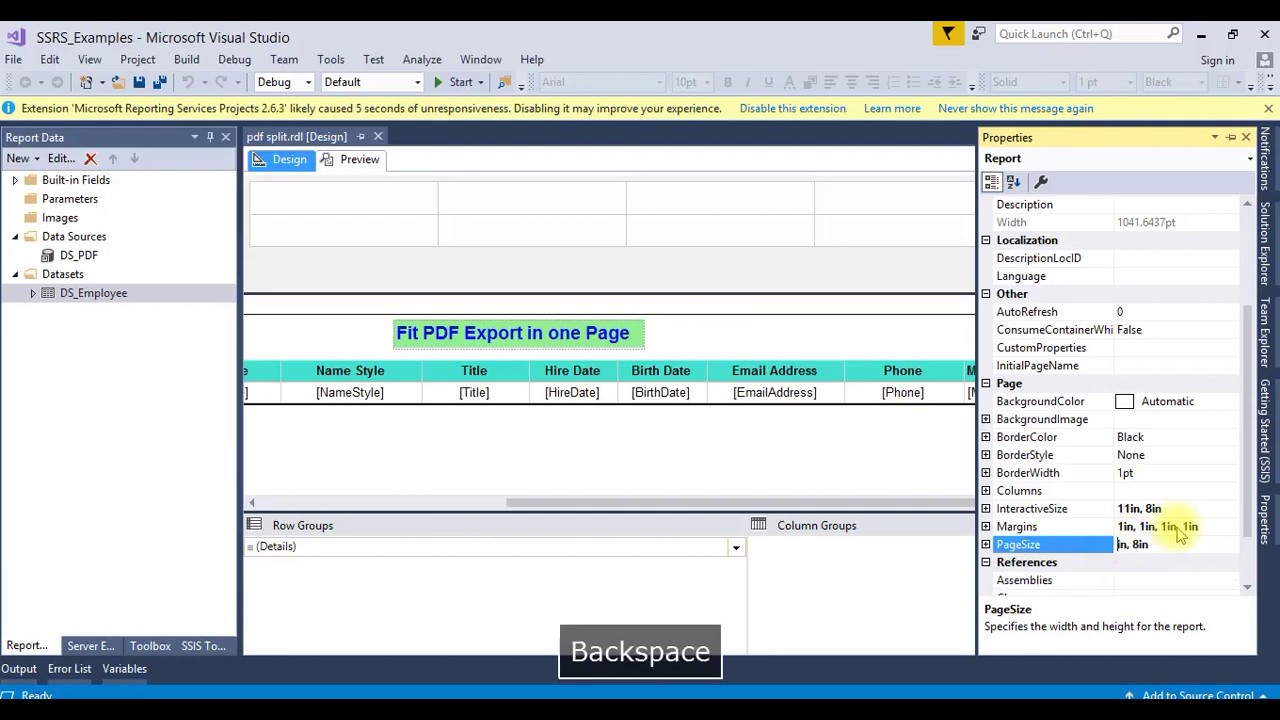Open the Report object selector dropdown
Viewport: 1280px width, 720px height.
pos(1249,159)
